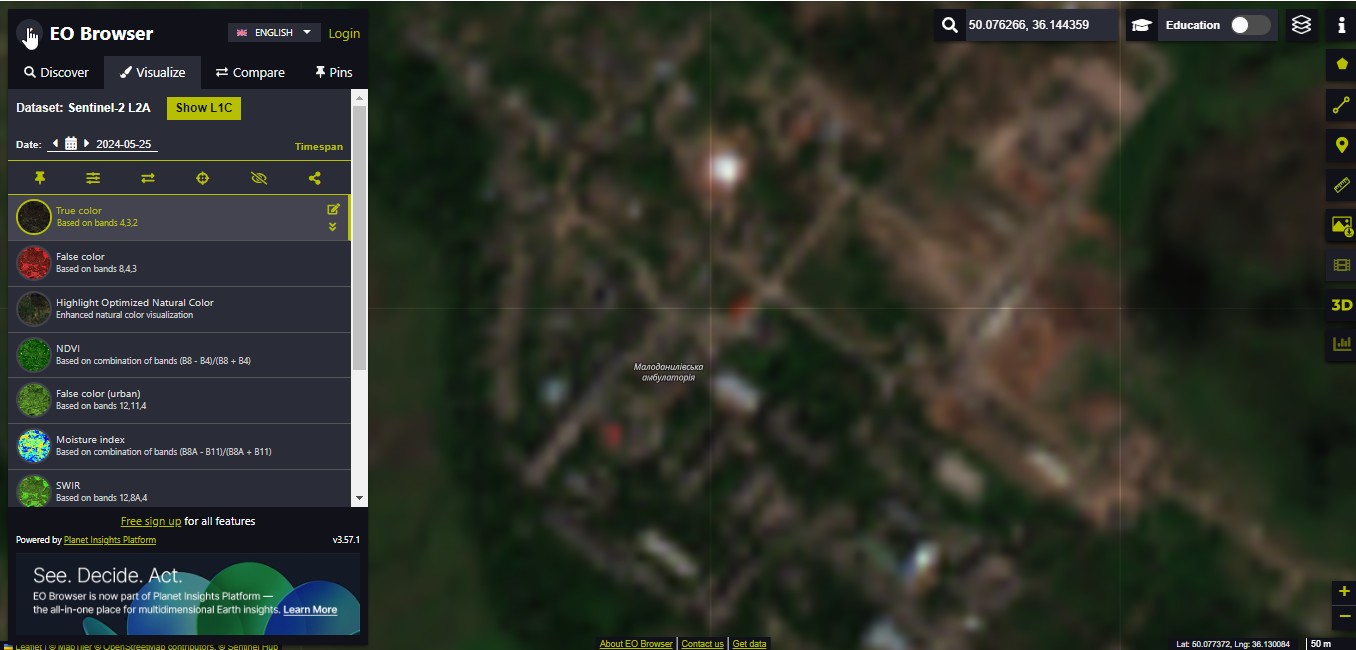Select the draw area of interest tool
Viewport: 1356px width, 650px height.
(x=1341, y=64)
